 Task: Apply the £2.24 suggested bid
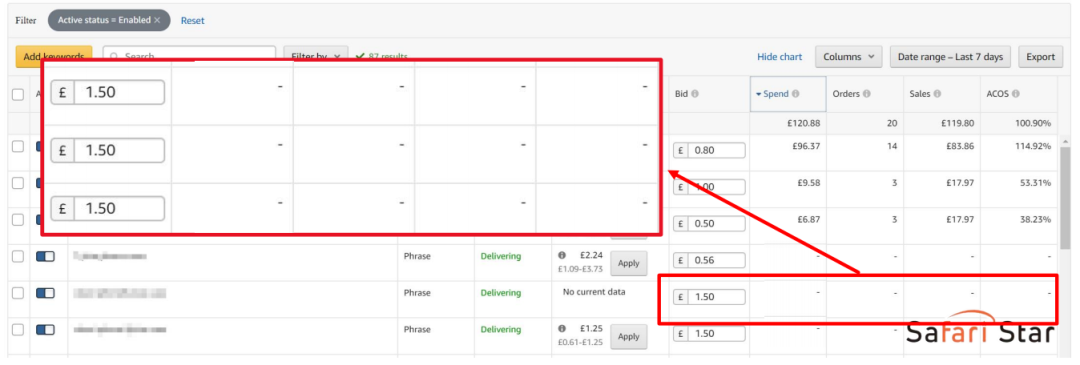629,263
